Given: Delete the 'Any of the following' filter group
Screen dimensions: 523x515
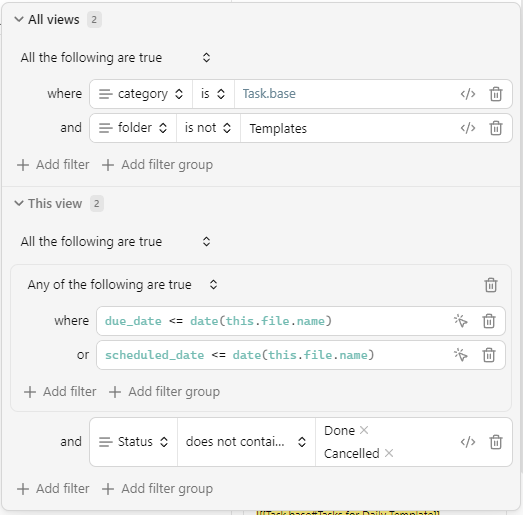Looking at the screenshot, I should pyautogui.click(x=491, y=285).
